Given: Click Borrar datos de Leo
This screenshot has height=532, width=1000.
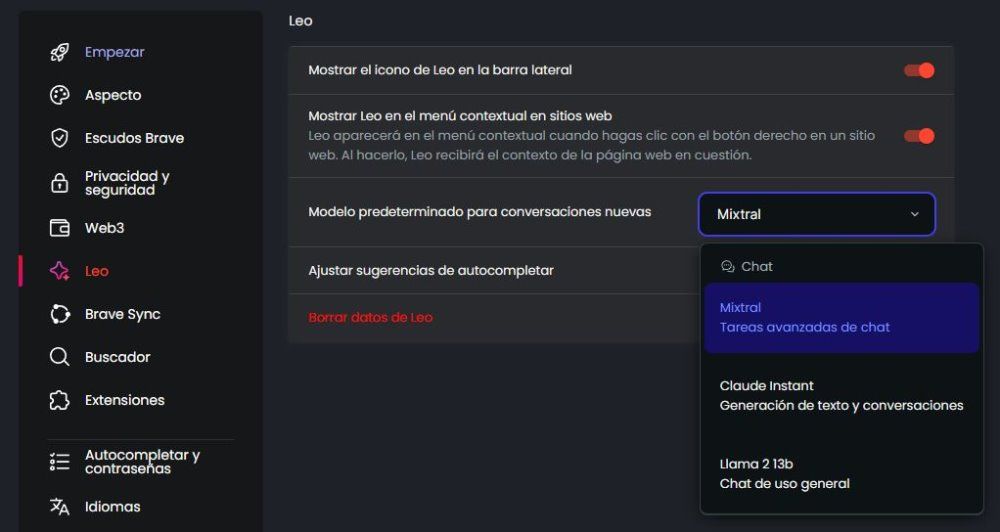Looking at the screenshot, I should click(370, 317).
